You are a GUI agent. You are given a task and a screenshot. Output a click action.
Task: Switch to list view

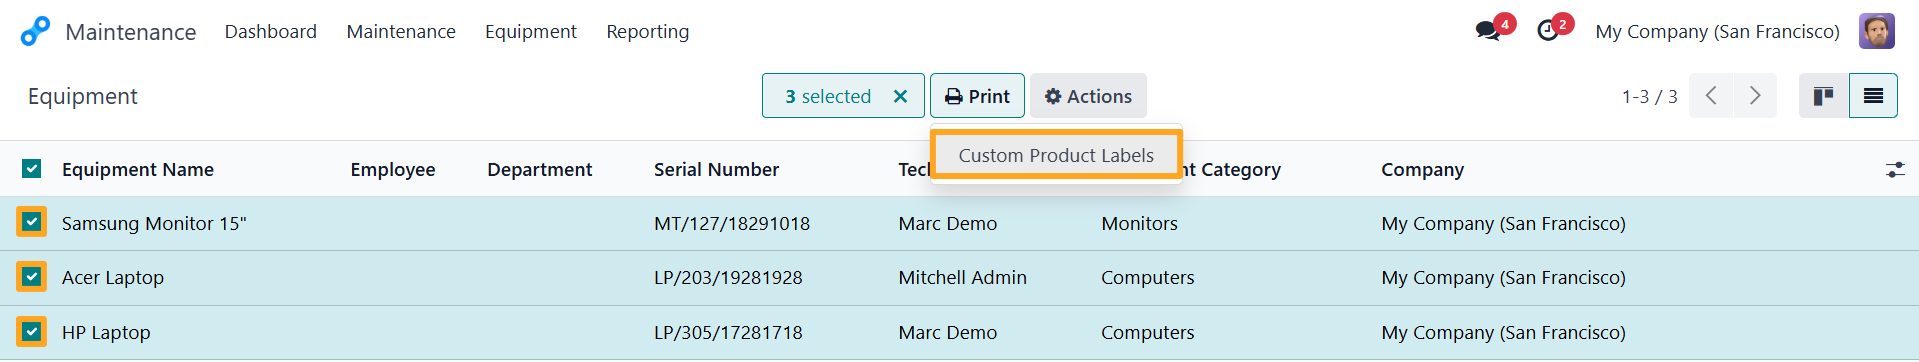[x=1873, y=96]
